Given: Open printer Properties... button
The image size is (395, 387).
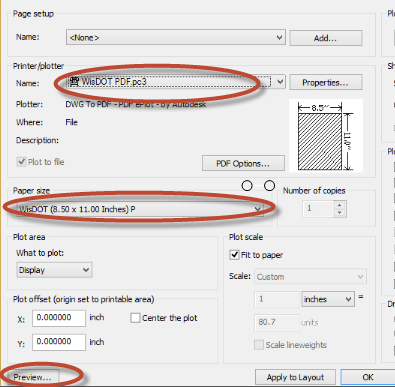Looking at the screenshot, I should pos(326,82).
